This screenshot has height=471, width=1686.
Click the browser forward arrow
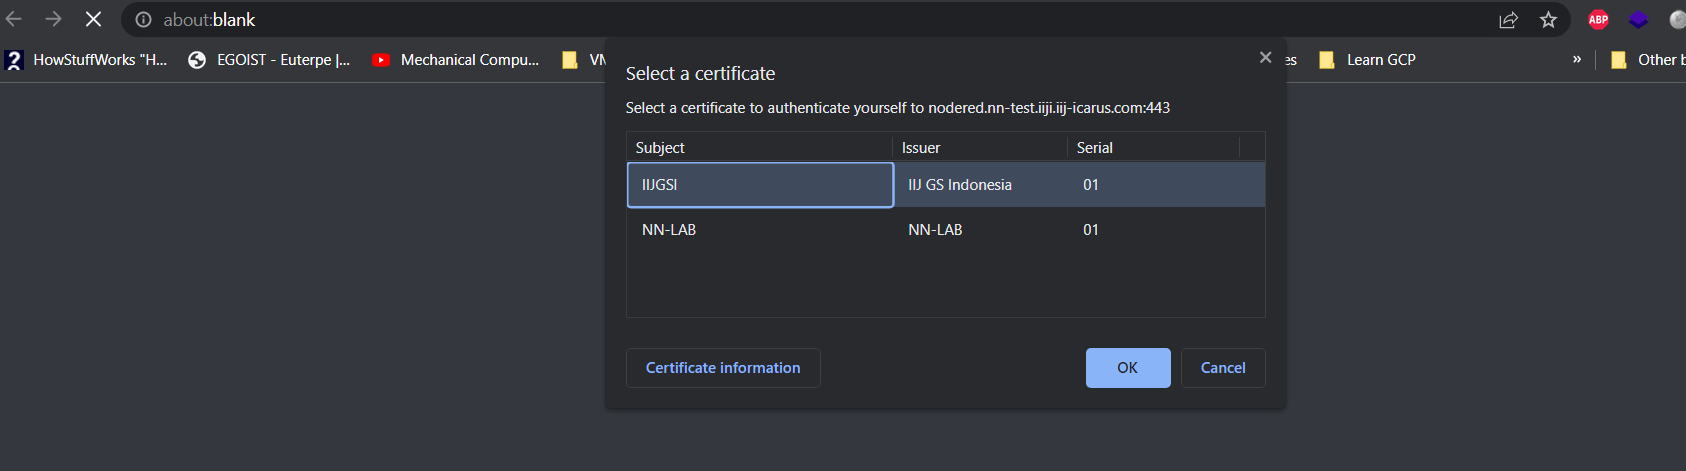53,19
